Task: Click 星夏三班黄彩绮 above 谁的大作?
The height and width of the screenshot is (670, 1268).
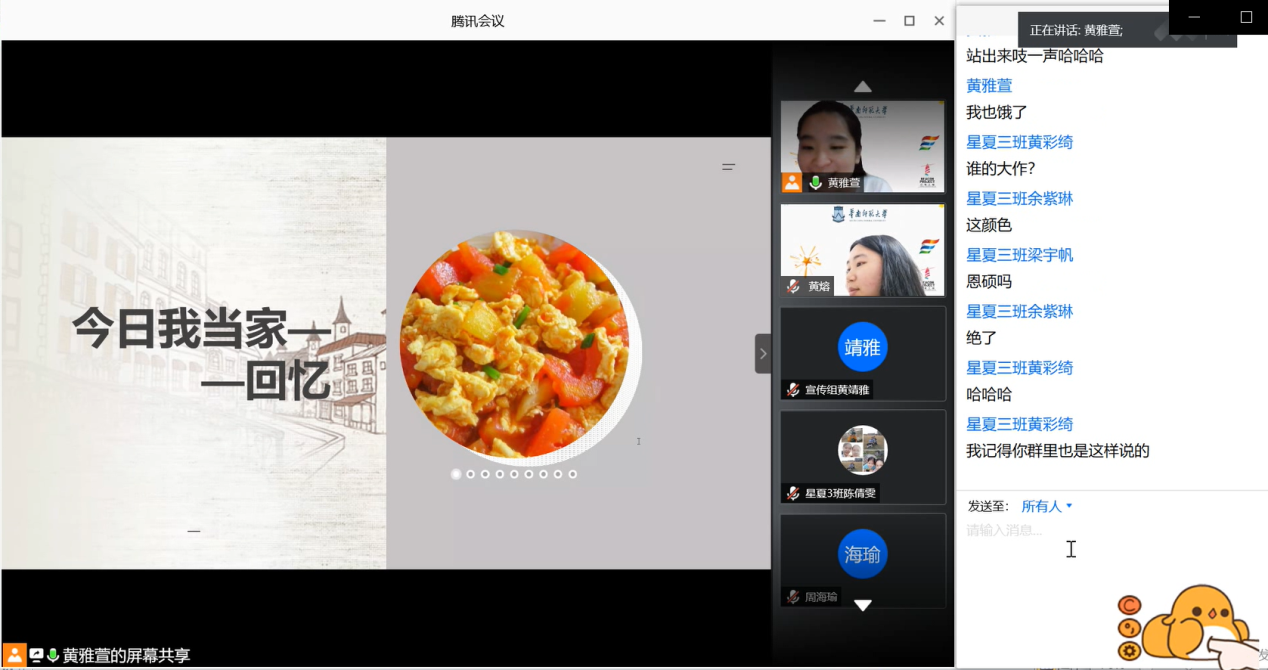Action: (1019, 142)
